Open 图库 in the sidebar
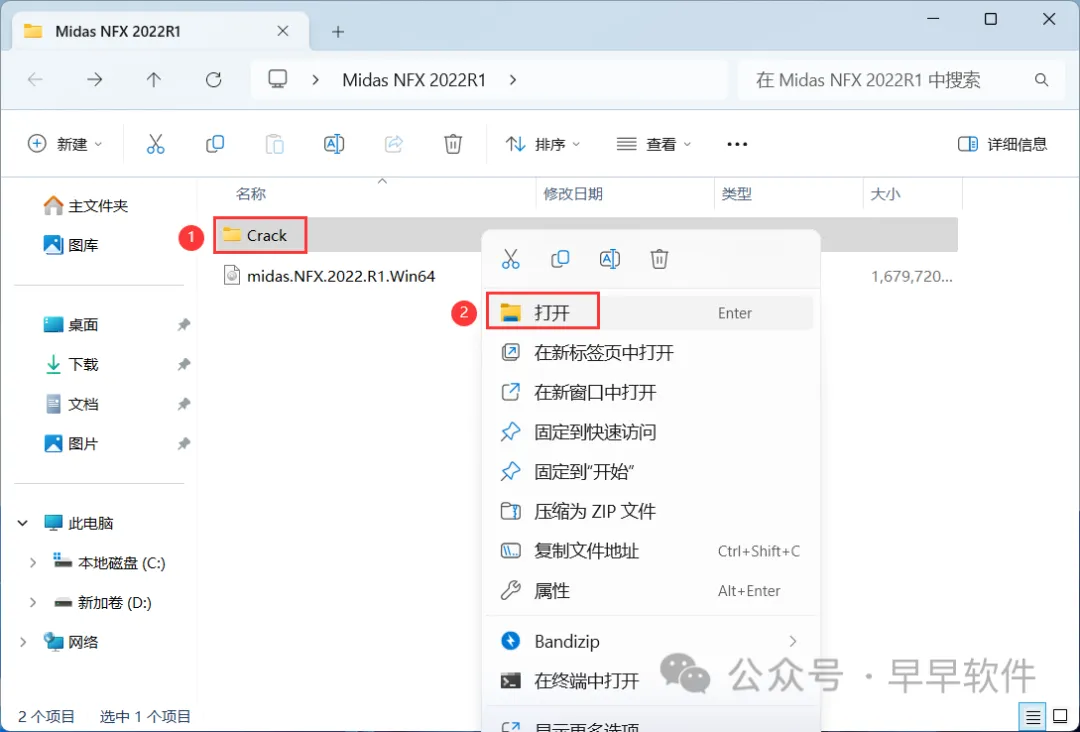The height and width of the screenshot is (732, 1080). pos(72,244)
